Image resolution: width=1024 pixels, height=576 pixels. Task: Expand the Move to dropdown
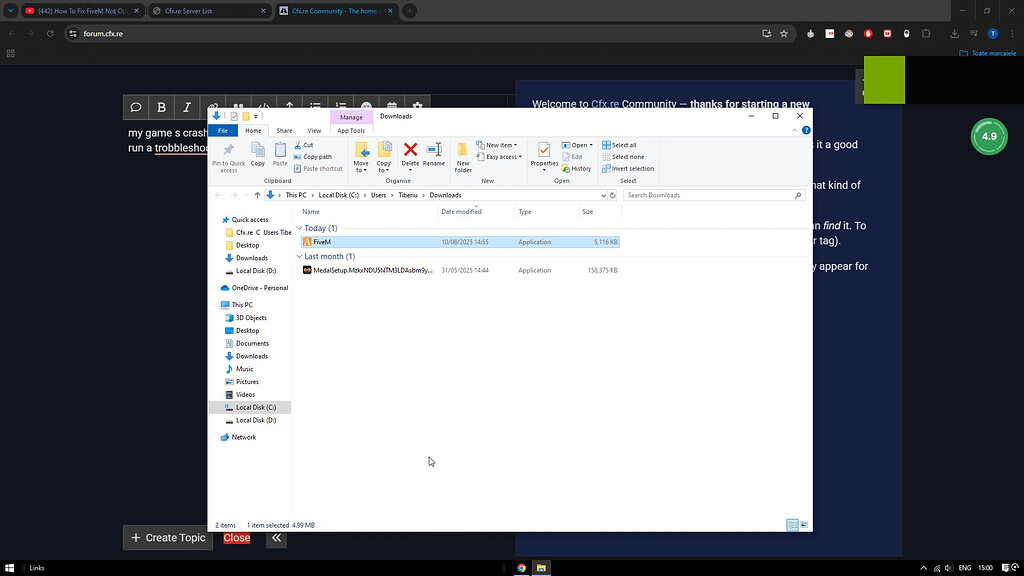pyautogui.click(x=361, y=165)
